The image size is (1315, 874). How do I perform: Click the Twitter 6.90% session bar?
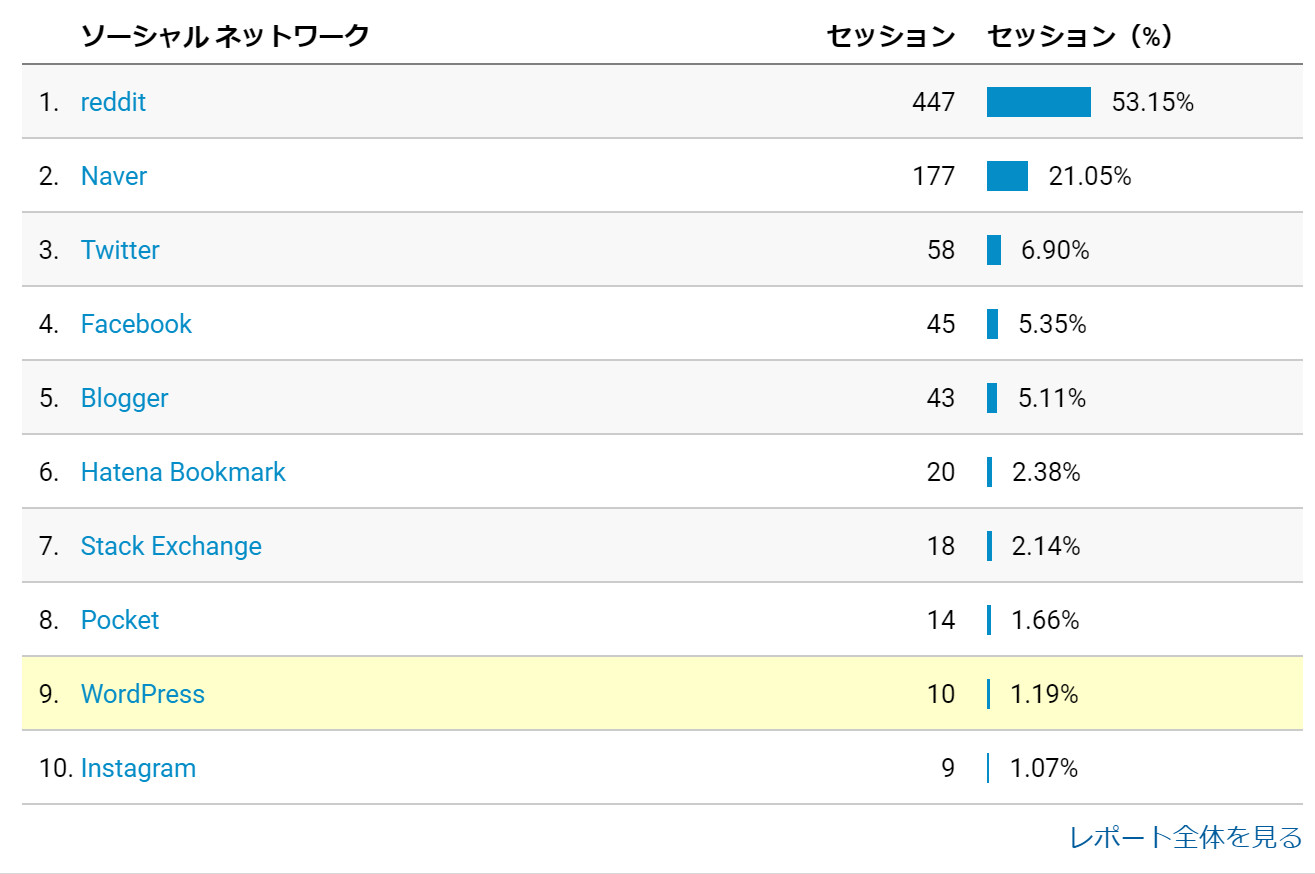[x=994, y=250]
